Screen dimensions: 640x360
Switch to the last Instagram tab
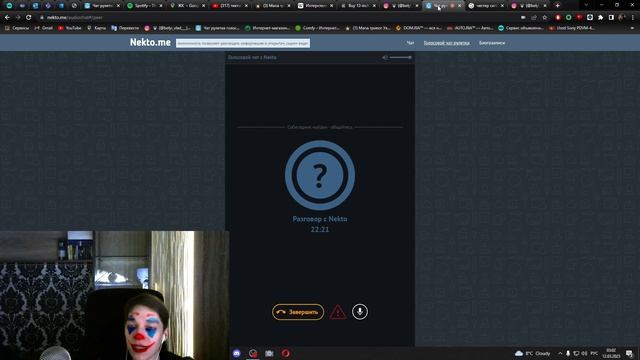pyautogui.click(x=529, y=6)
